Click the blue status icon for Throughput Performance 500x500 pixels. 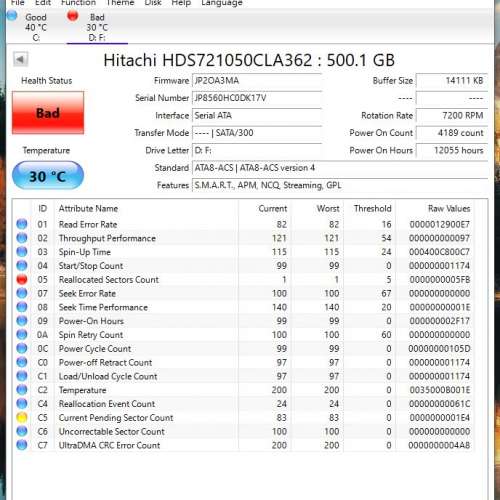click(22, 238)
